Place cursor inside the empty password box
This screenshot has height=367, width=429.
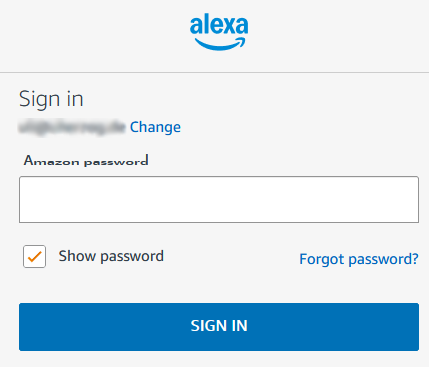[x=219, y=199]
